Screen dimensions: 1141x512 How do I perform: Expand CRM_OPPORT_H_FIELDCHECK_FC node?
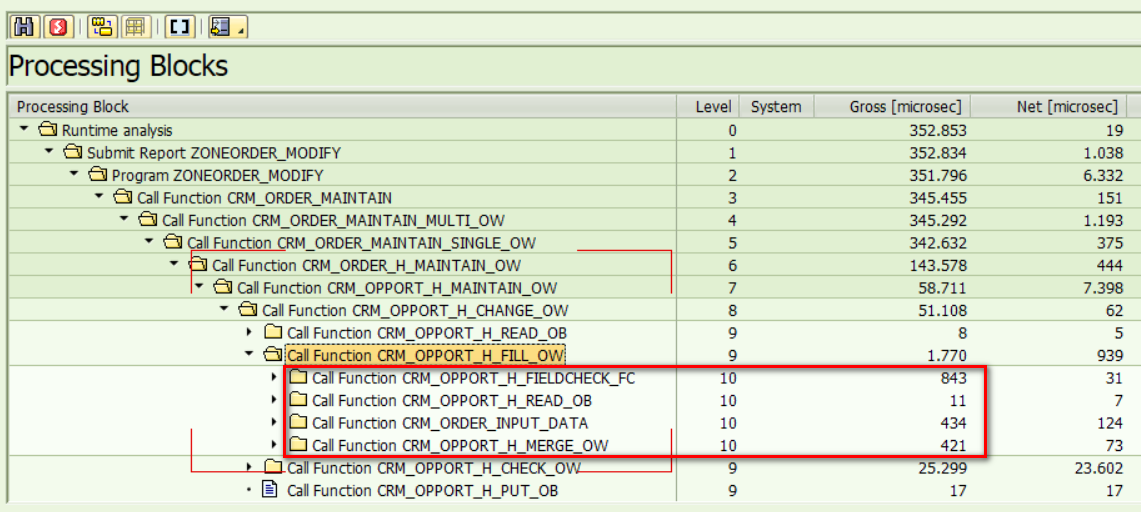click(274, 377)
